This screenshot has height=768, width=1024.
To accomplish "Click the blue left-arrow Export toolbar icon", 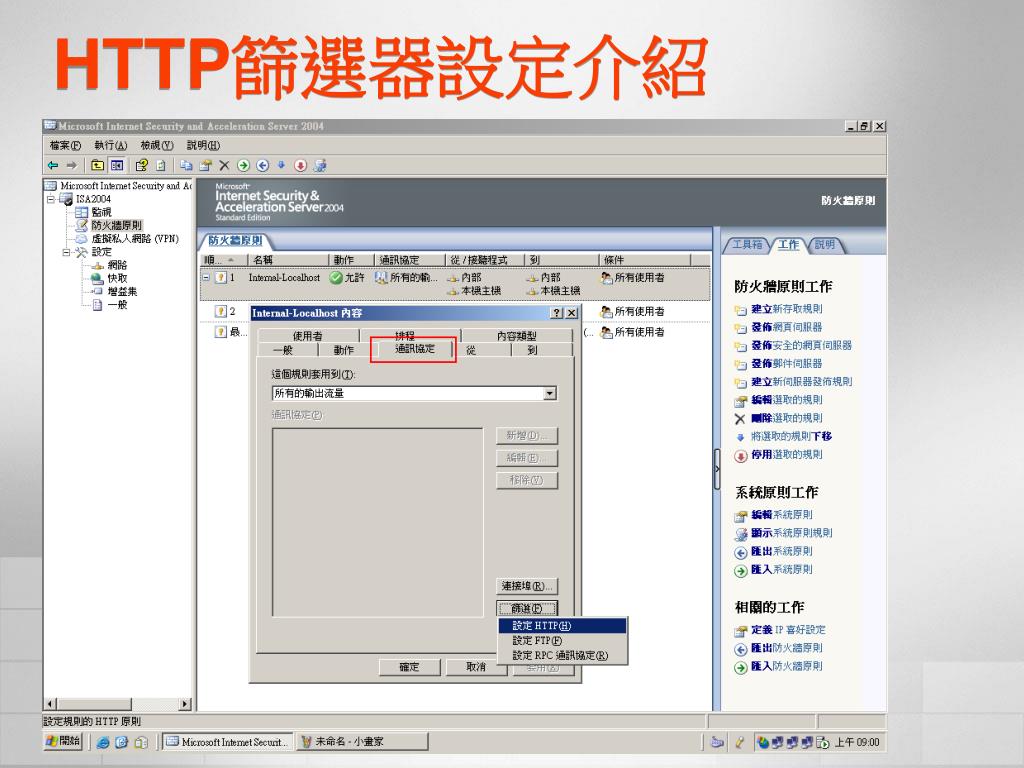I will 263,165.
